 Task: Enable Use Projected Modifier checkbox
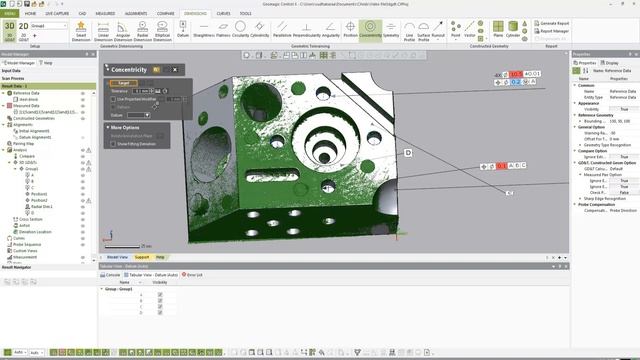113,99
